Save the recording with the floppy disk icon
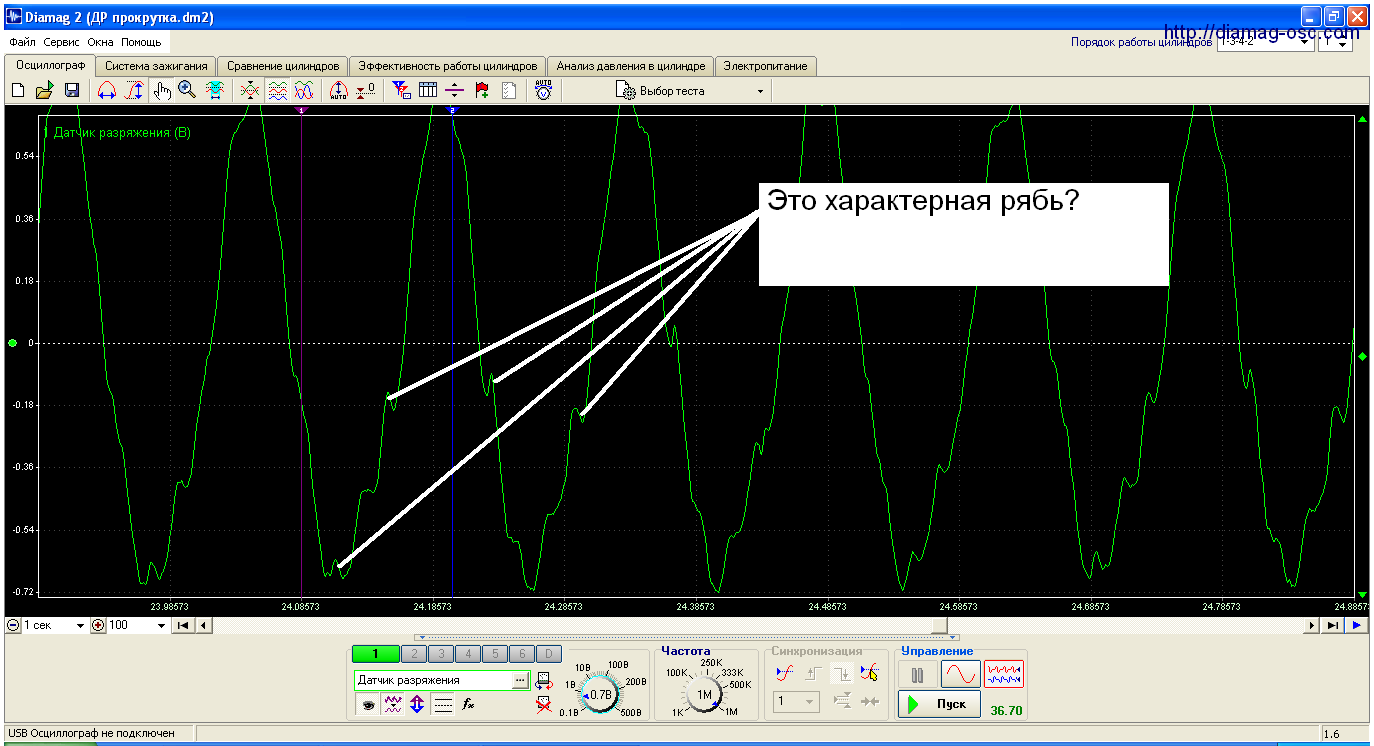The image size is (1374, 746). 72,91
